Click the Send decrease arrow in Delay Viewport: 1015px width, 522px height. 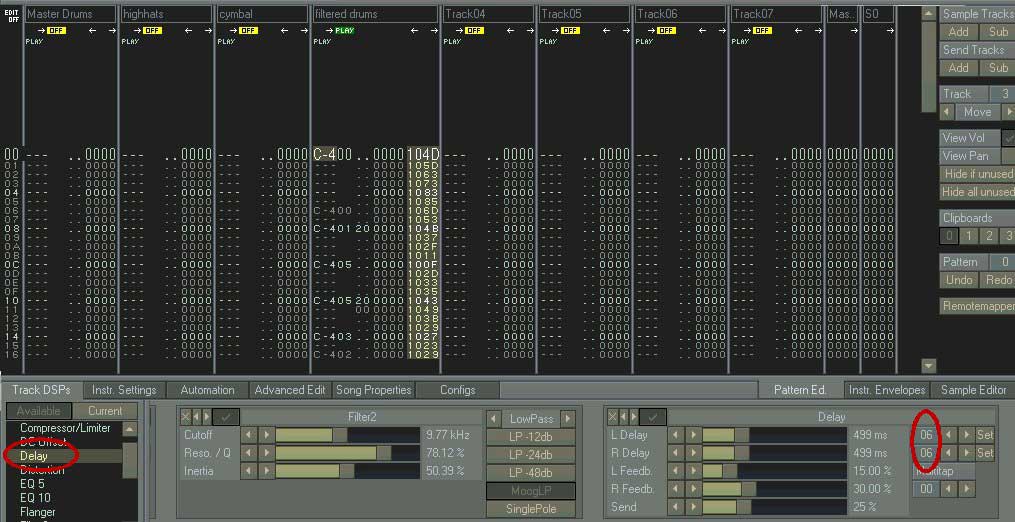(676, 507)
